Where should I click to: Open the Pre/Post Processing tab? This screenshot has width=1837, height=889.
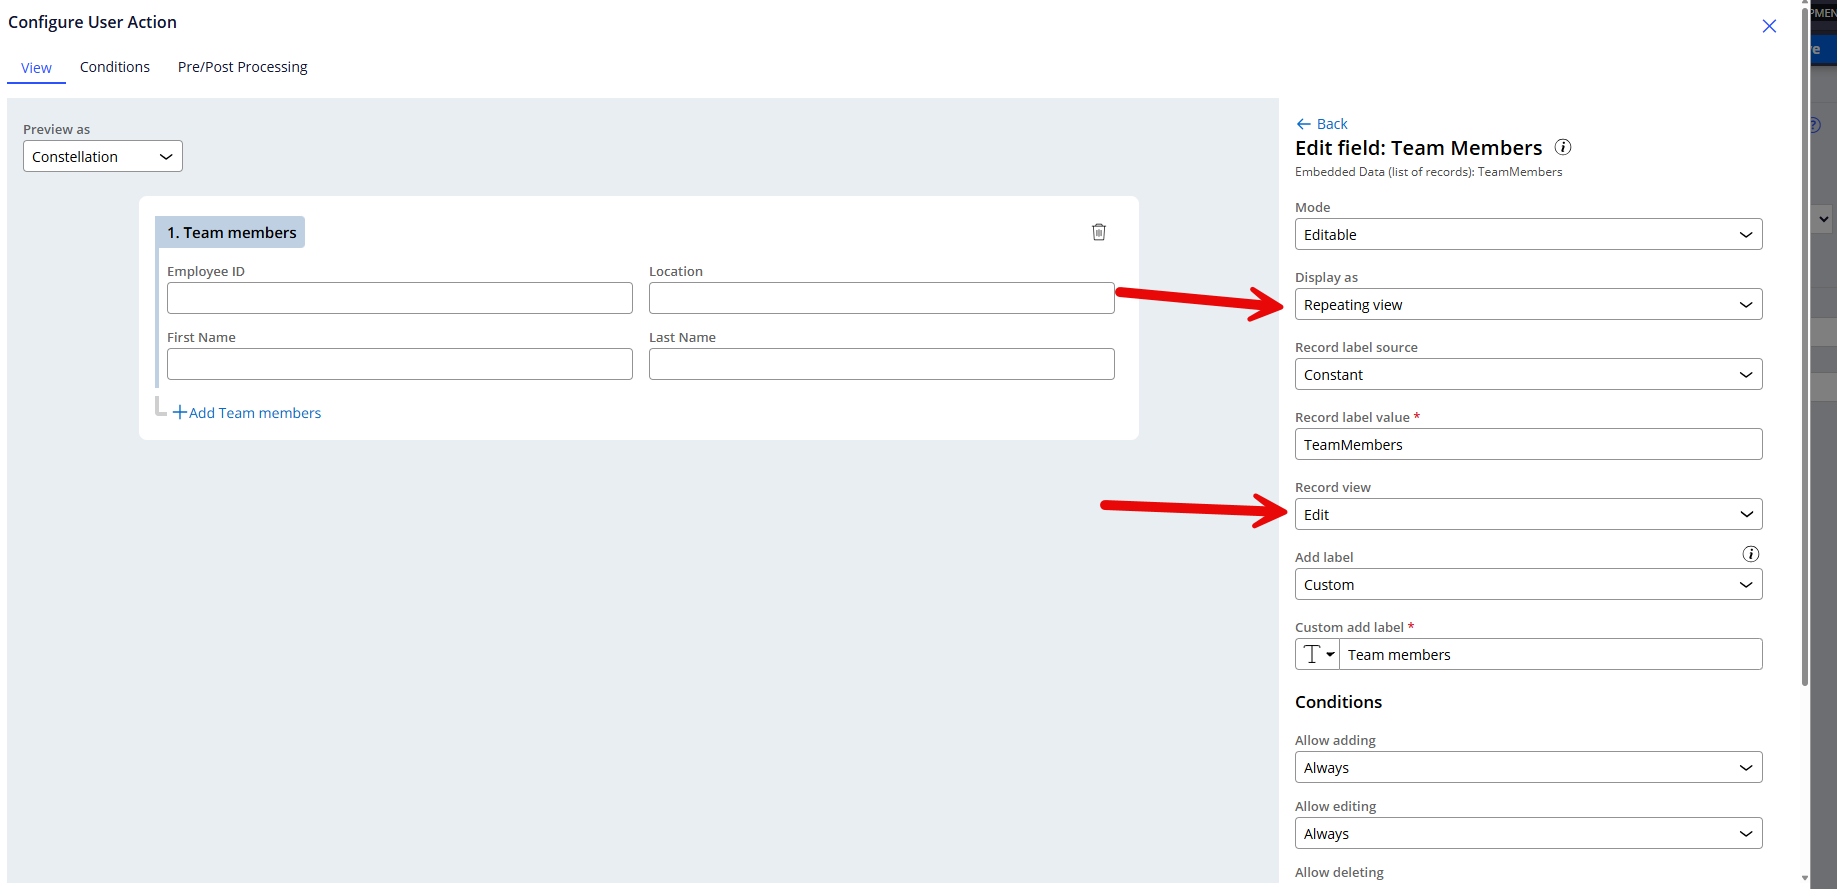coord(243,67)
